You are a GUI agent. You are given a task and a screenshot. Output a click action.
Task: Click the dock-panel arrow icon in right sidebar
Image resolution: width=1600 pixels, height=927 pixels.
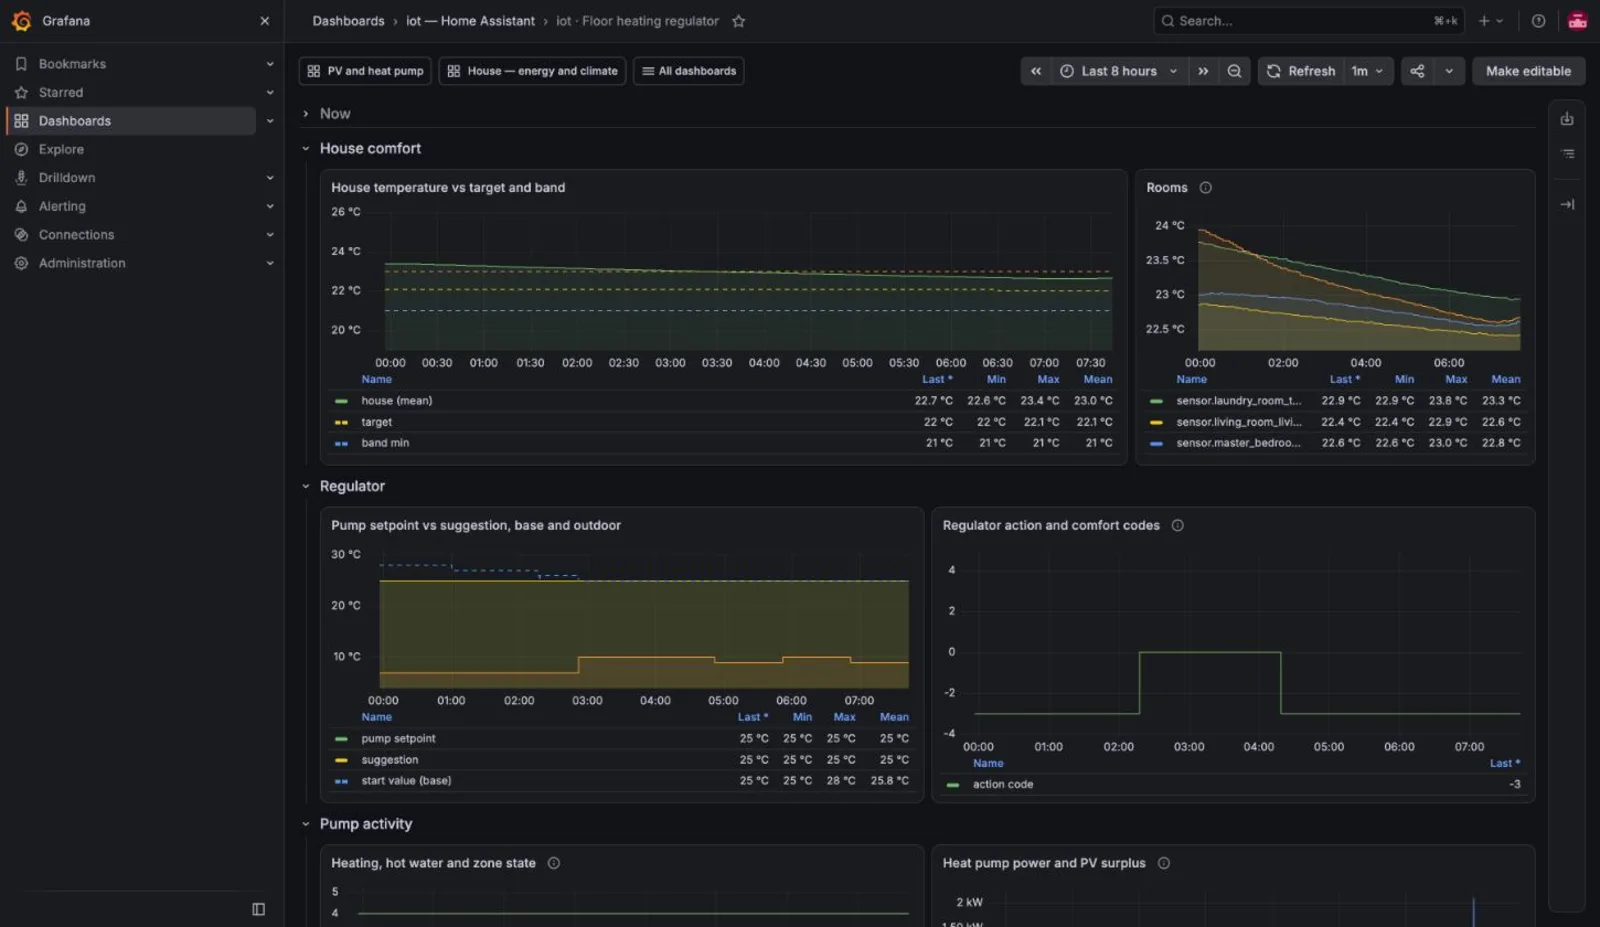tap(1567, 204)
